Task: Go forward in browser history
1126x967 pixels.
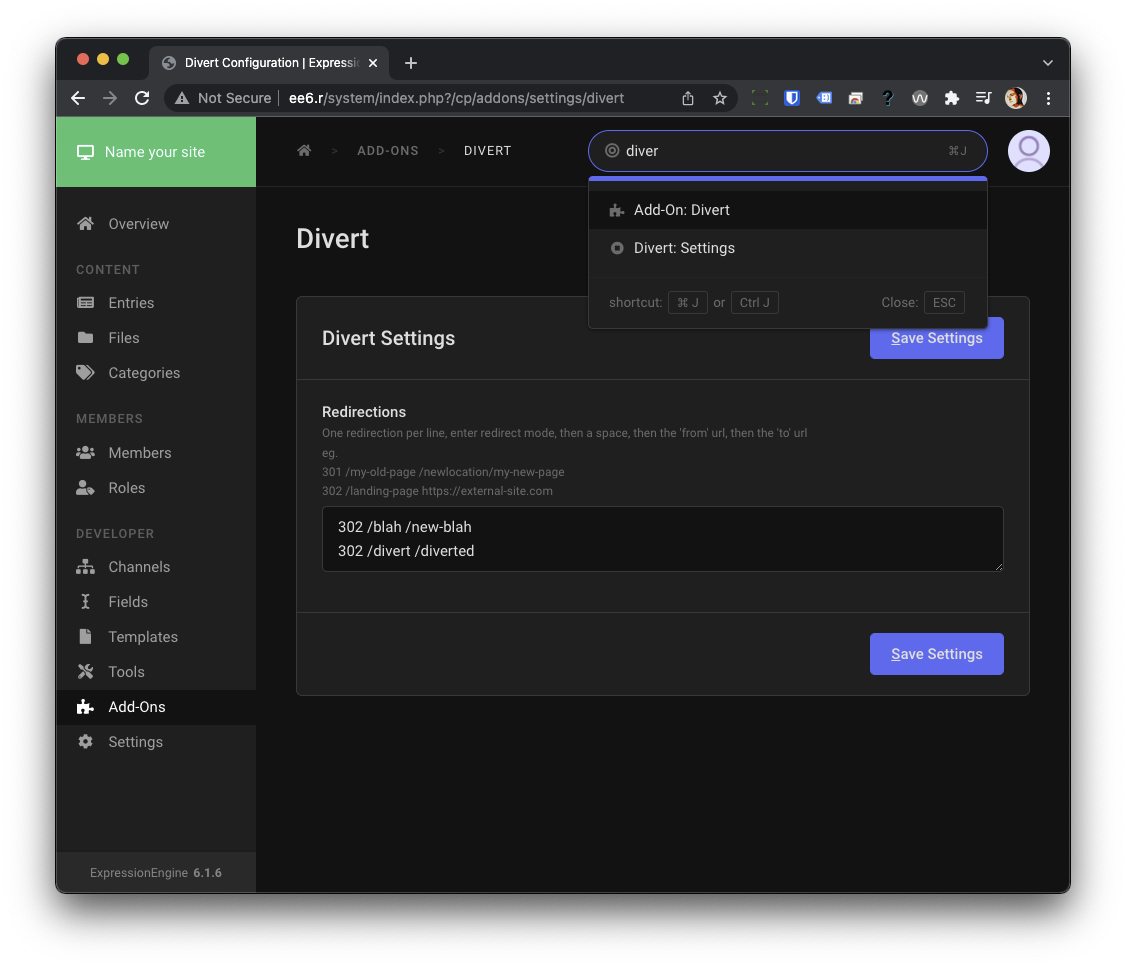Action: coord(110,98)
